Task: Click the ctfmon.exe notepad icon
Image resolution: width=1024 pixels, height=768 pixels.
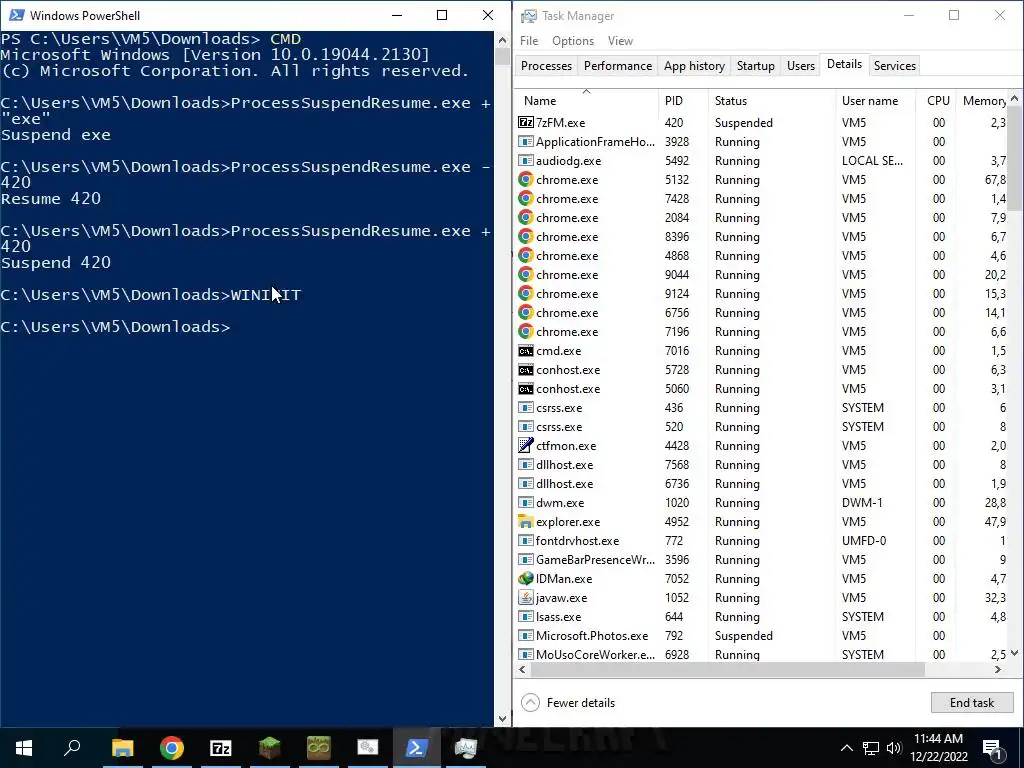Action: pyautogui.click(x=526, y=445)
